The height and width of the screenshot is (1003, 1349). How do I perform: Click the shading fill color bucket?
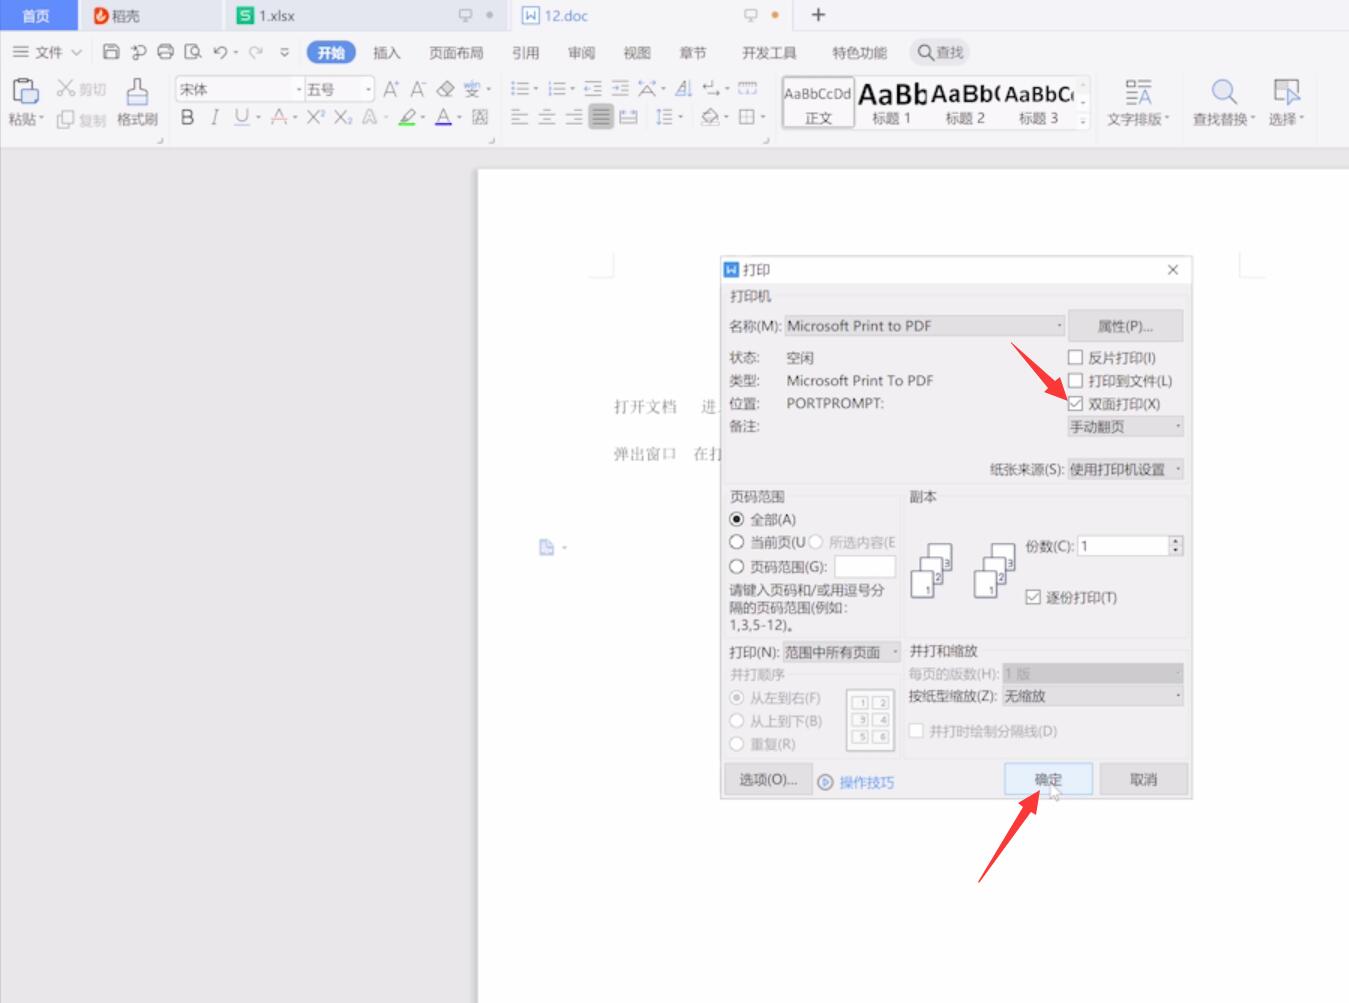click(709, 118)
